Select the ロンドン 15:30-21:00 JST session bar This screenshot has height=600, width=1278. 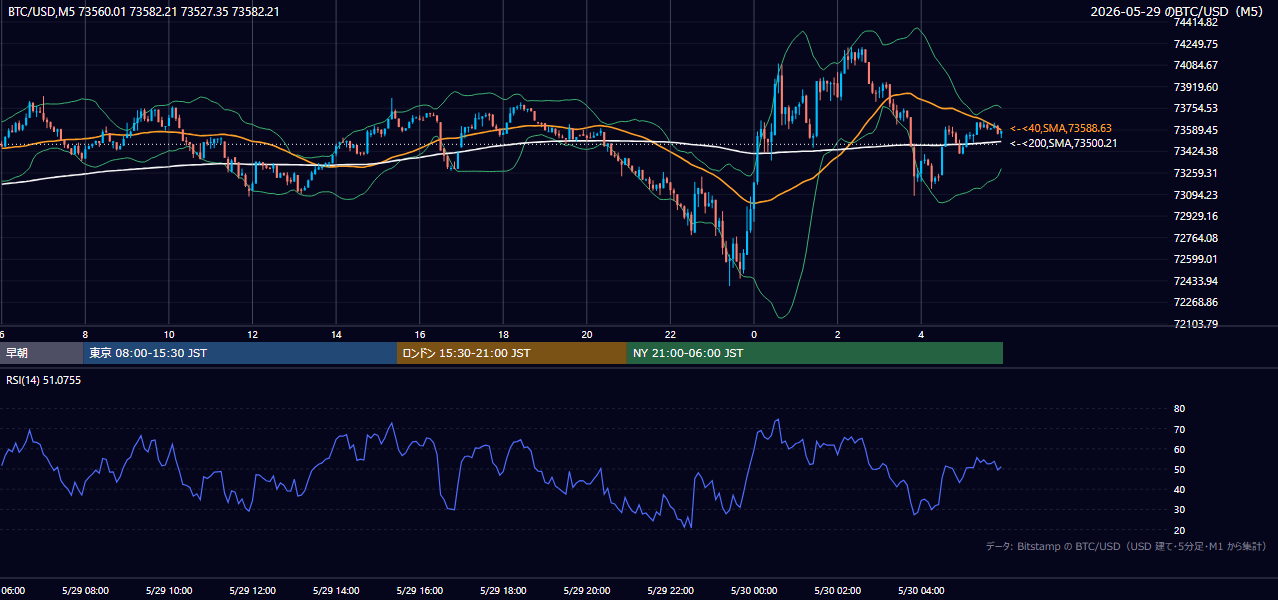512,353
